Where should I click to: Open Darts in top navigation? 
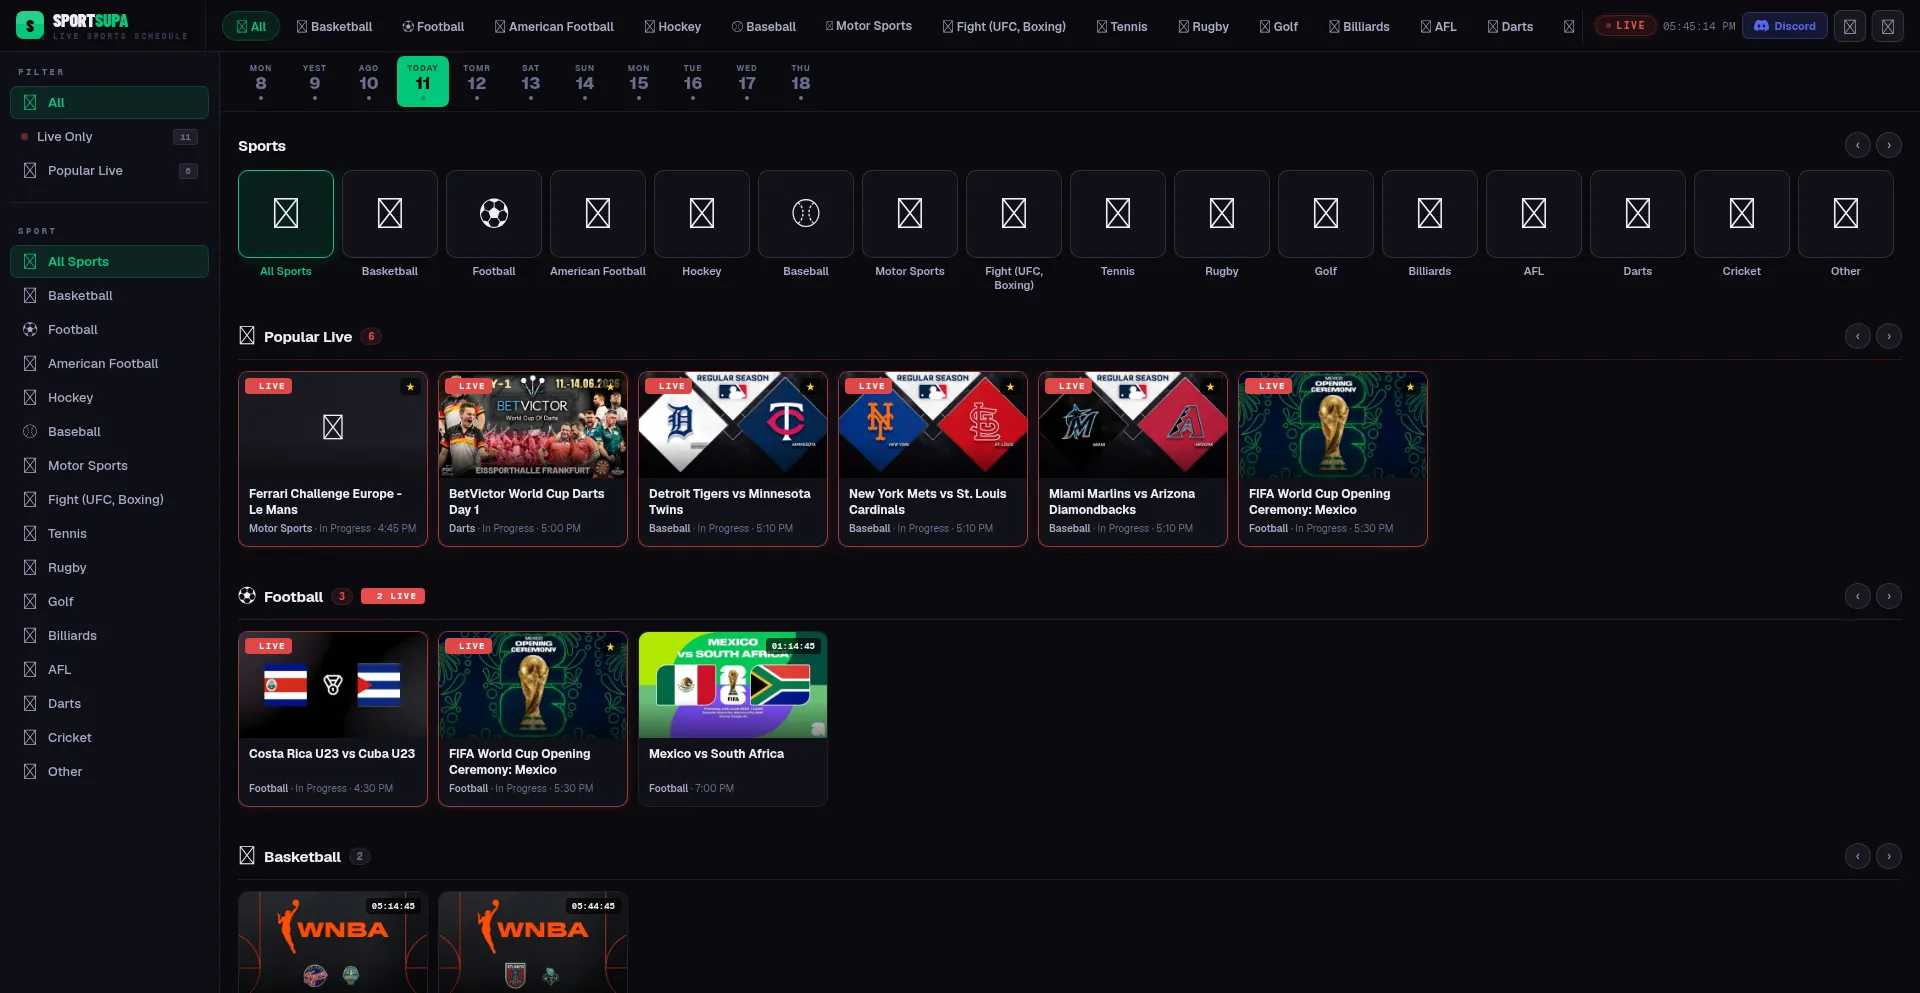point(1510,26)
